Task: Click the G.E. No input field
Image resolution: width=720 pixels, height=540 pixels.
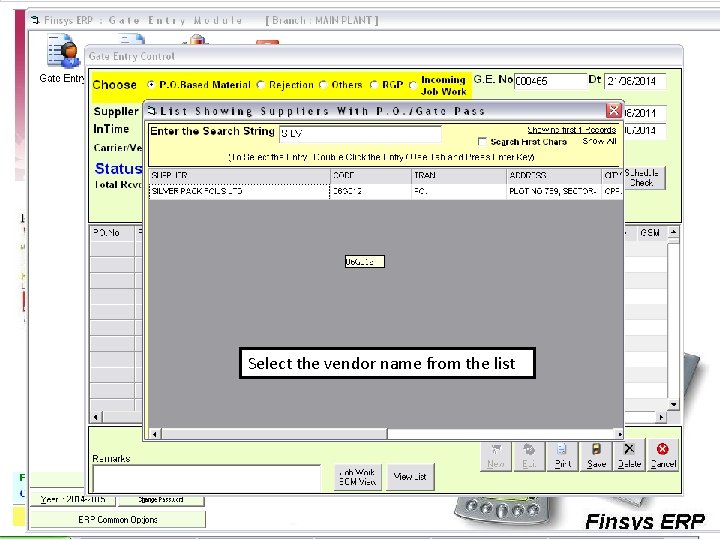Action: pyautogui.click(x=550, y=81)
